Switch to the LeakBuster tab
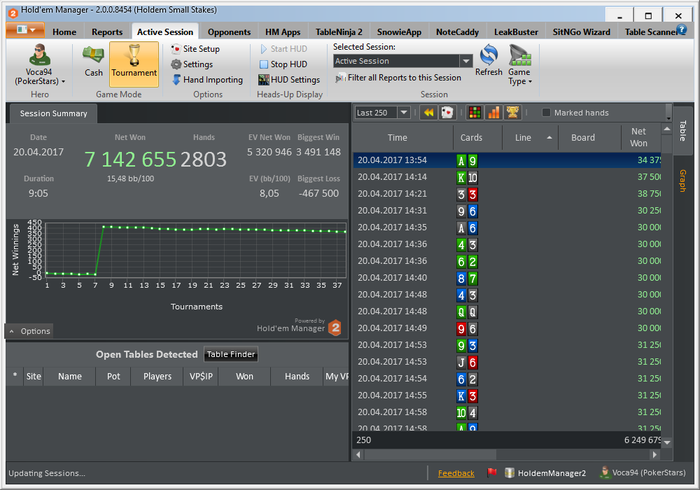This screenshot has width=700, height=490. point(516,32)
